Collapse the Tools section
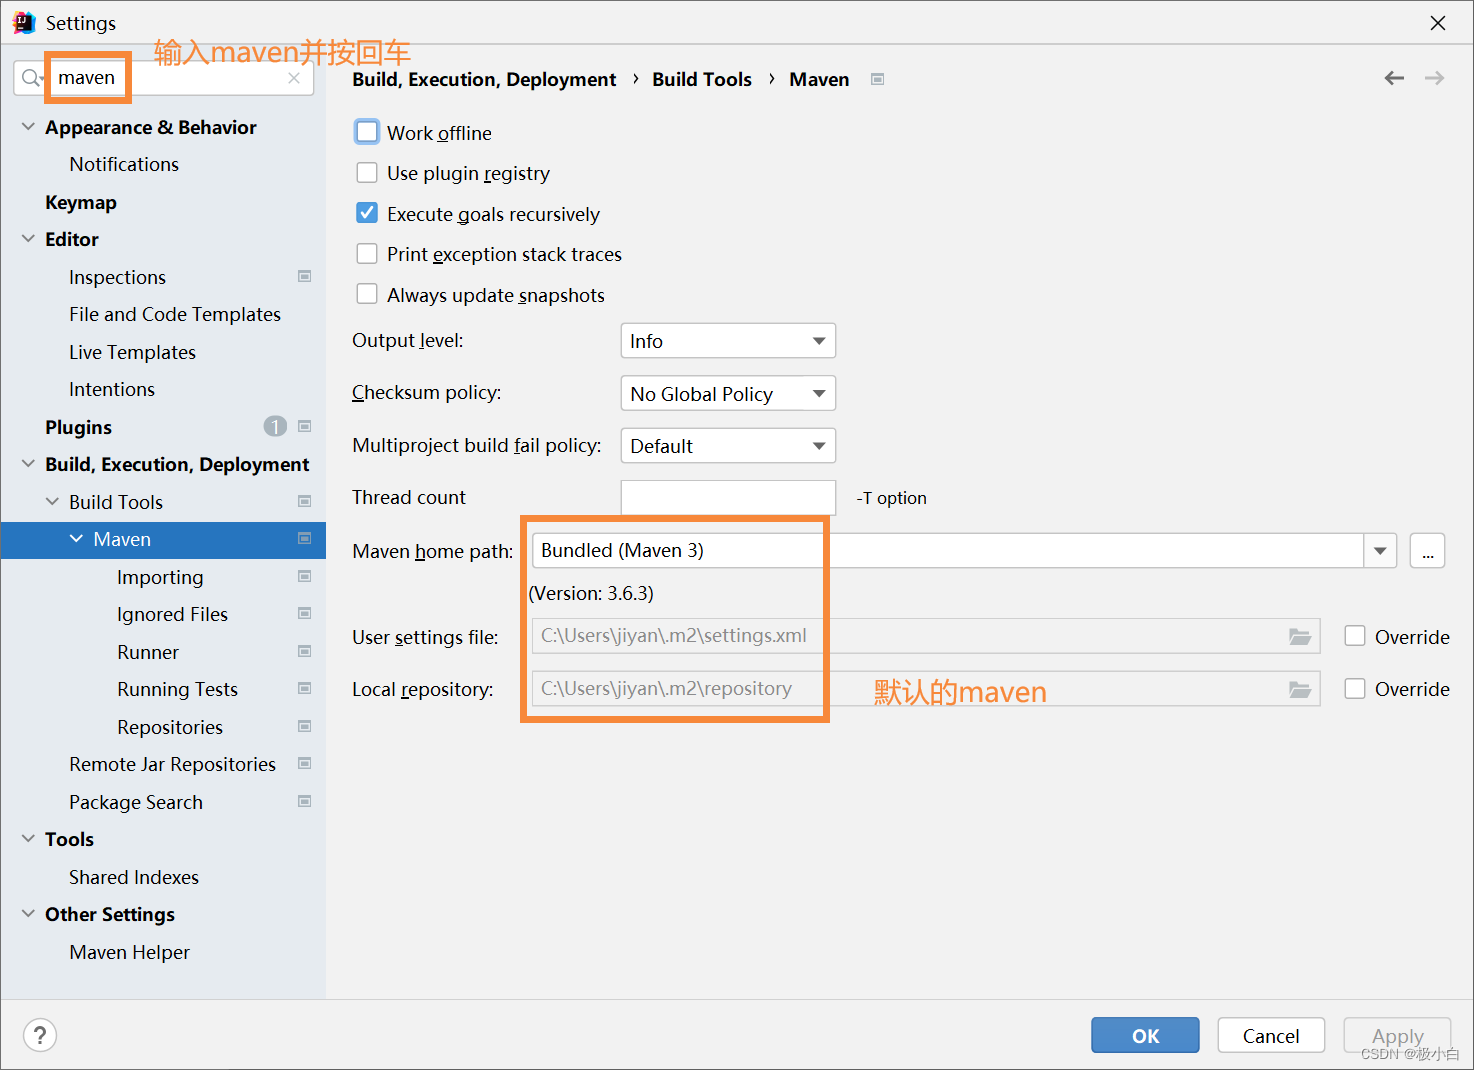The height and width of the screenshot is (1070, 1474). pyautogui.click(x=28, y=839)
